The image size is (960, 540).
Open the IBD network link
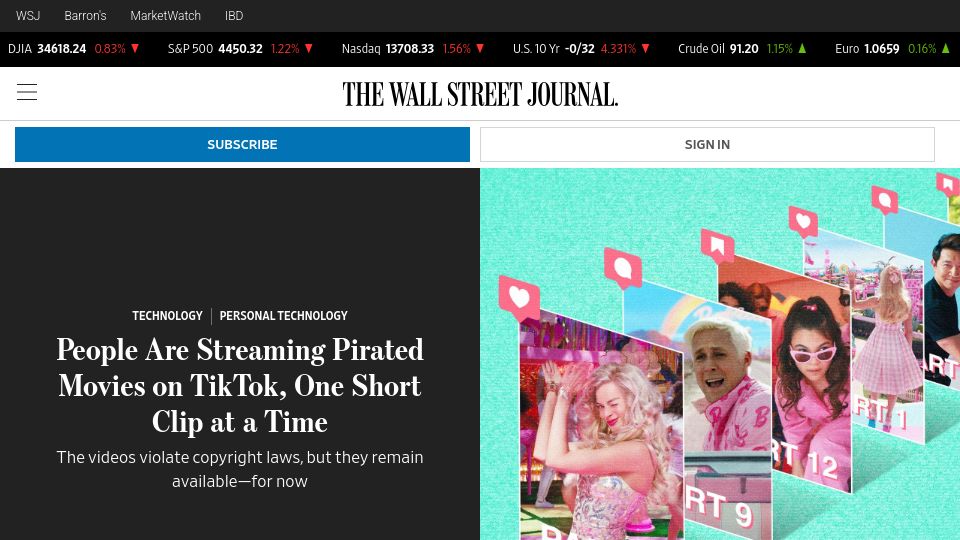[x=234, y=16]
